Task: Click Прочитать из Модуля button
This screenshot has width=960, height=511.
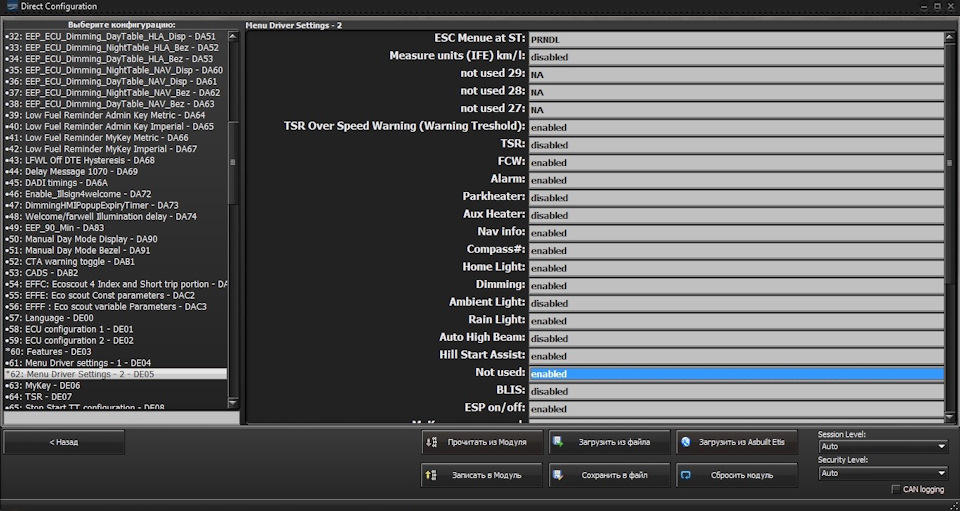Action: (x=482, y=442)
